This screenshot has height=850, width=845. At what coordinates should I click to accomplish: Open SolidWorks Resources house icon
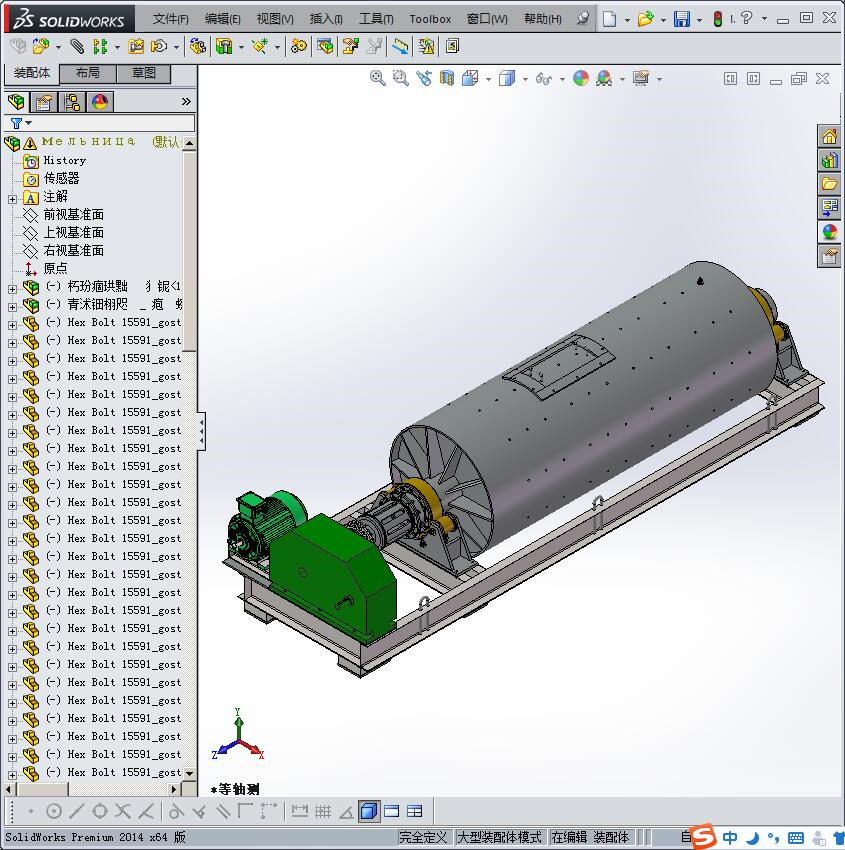829,137
